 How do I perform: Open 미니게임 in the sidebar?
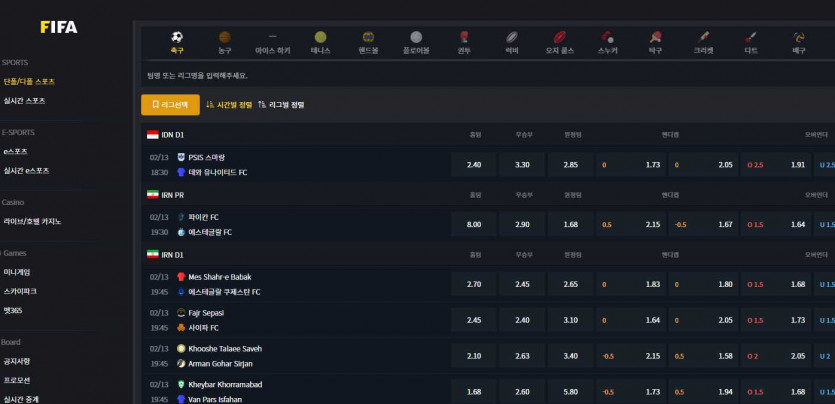pos(17,272)
